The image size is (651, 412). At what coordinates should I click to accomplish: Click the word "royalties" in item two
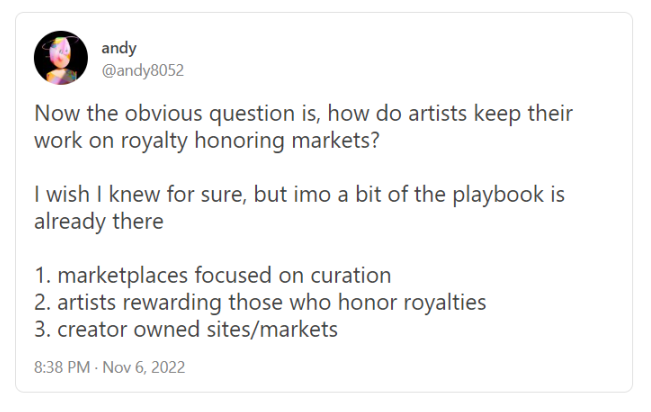(x=445, y=302)
